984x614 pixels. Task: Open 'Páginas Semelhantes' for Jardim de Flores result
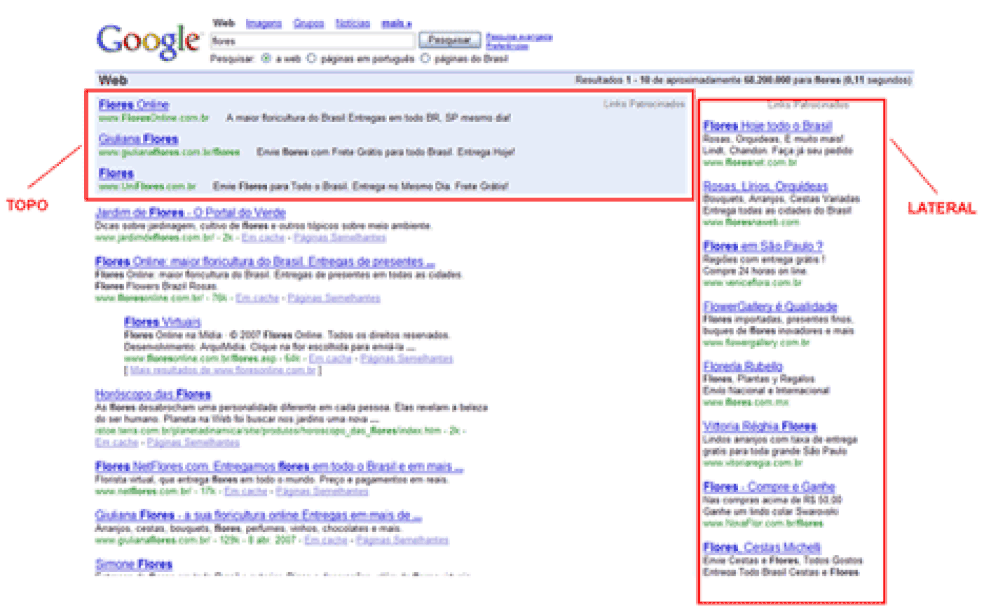340,238
